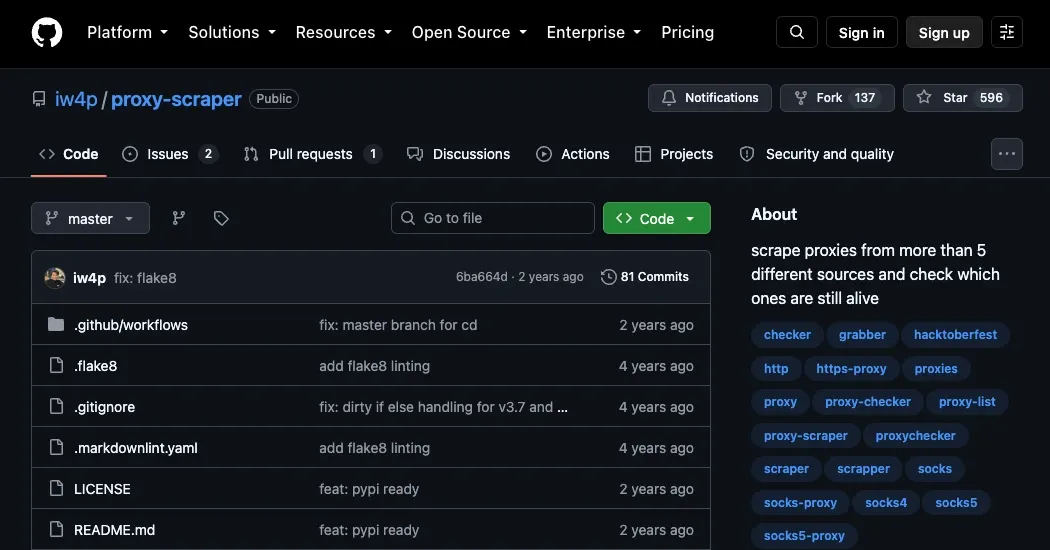Expand the Platform menu
Viewport: 1050px width, 550px height.
pos(127,32)
